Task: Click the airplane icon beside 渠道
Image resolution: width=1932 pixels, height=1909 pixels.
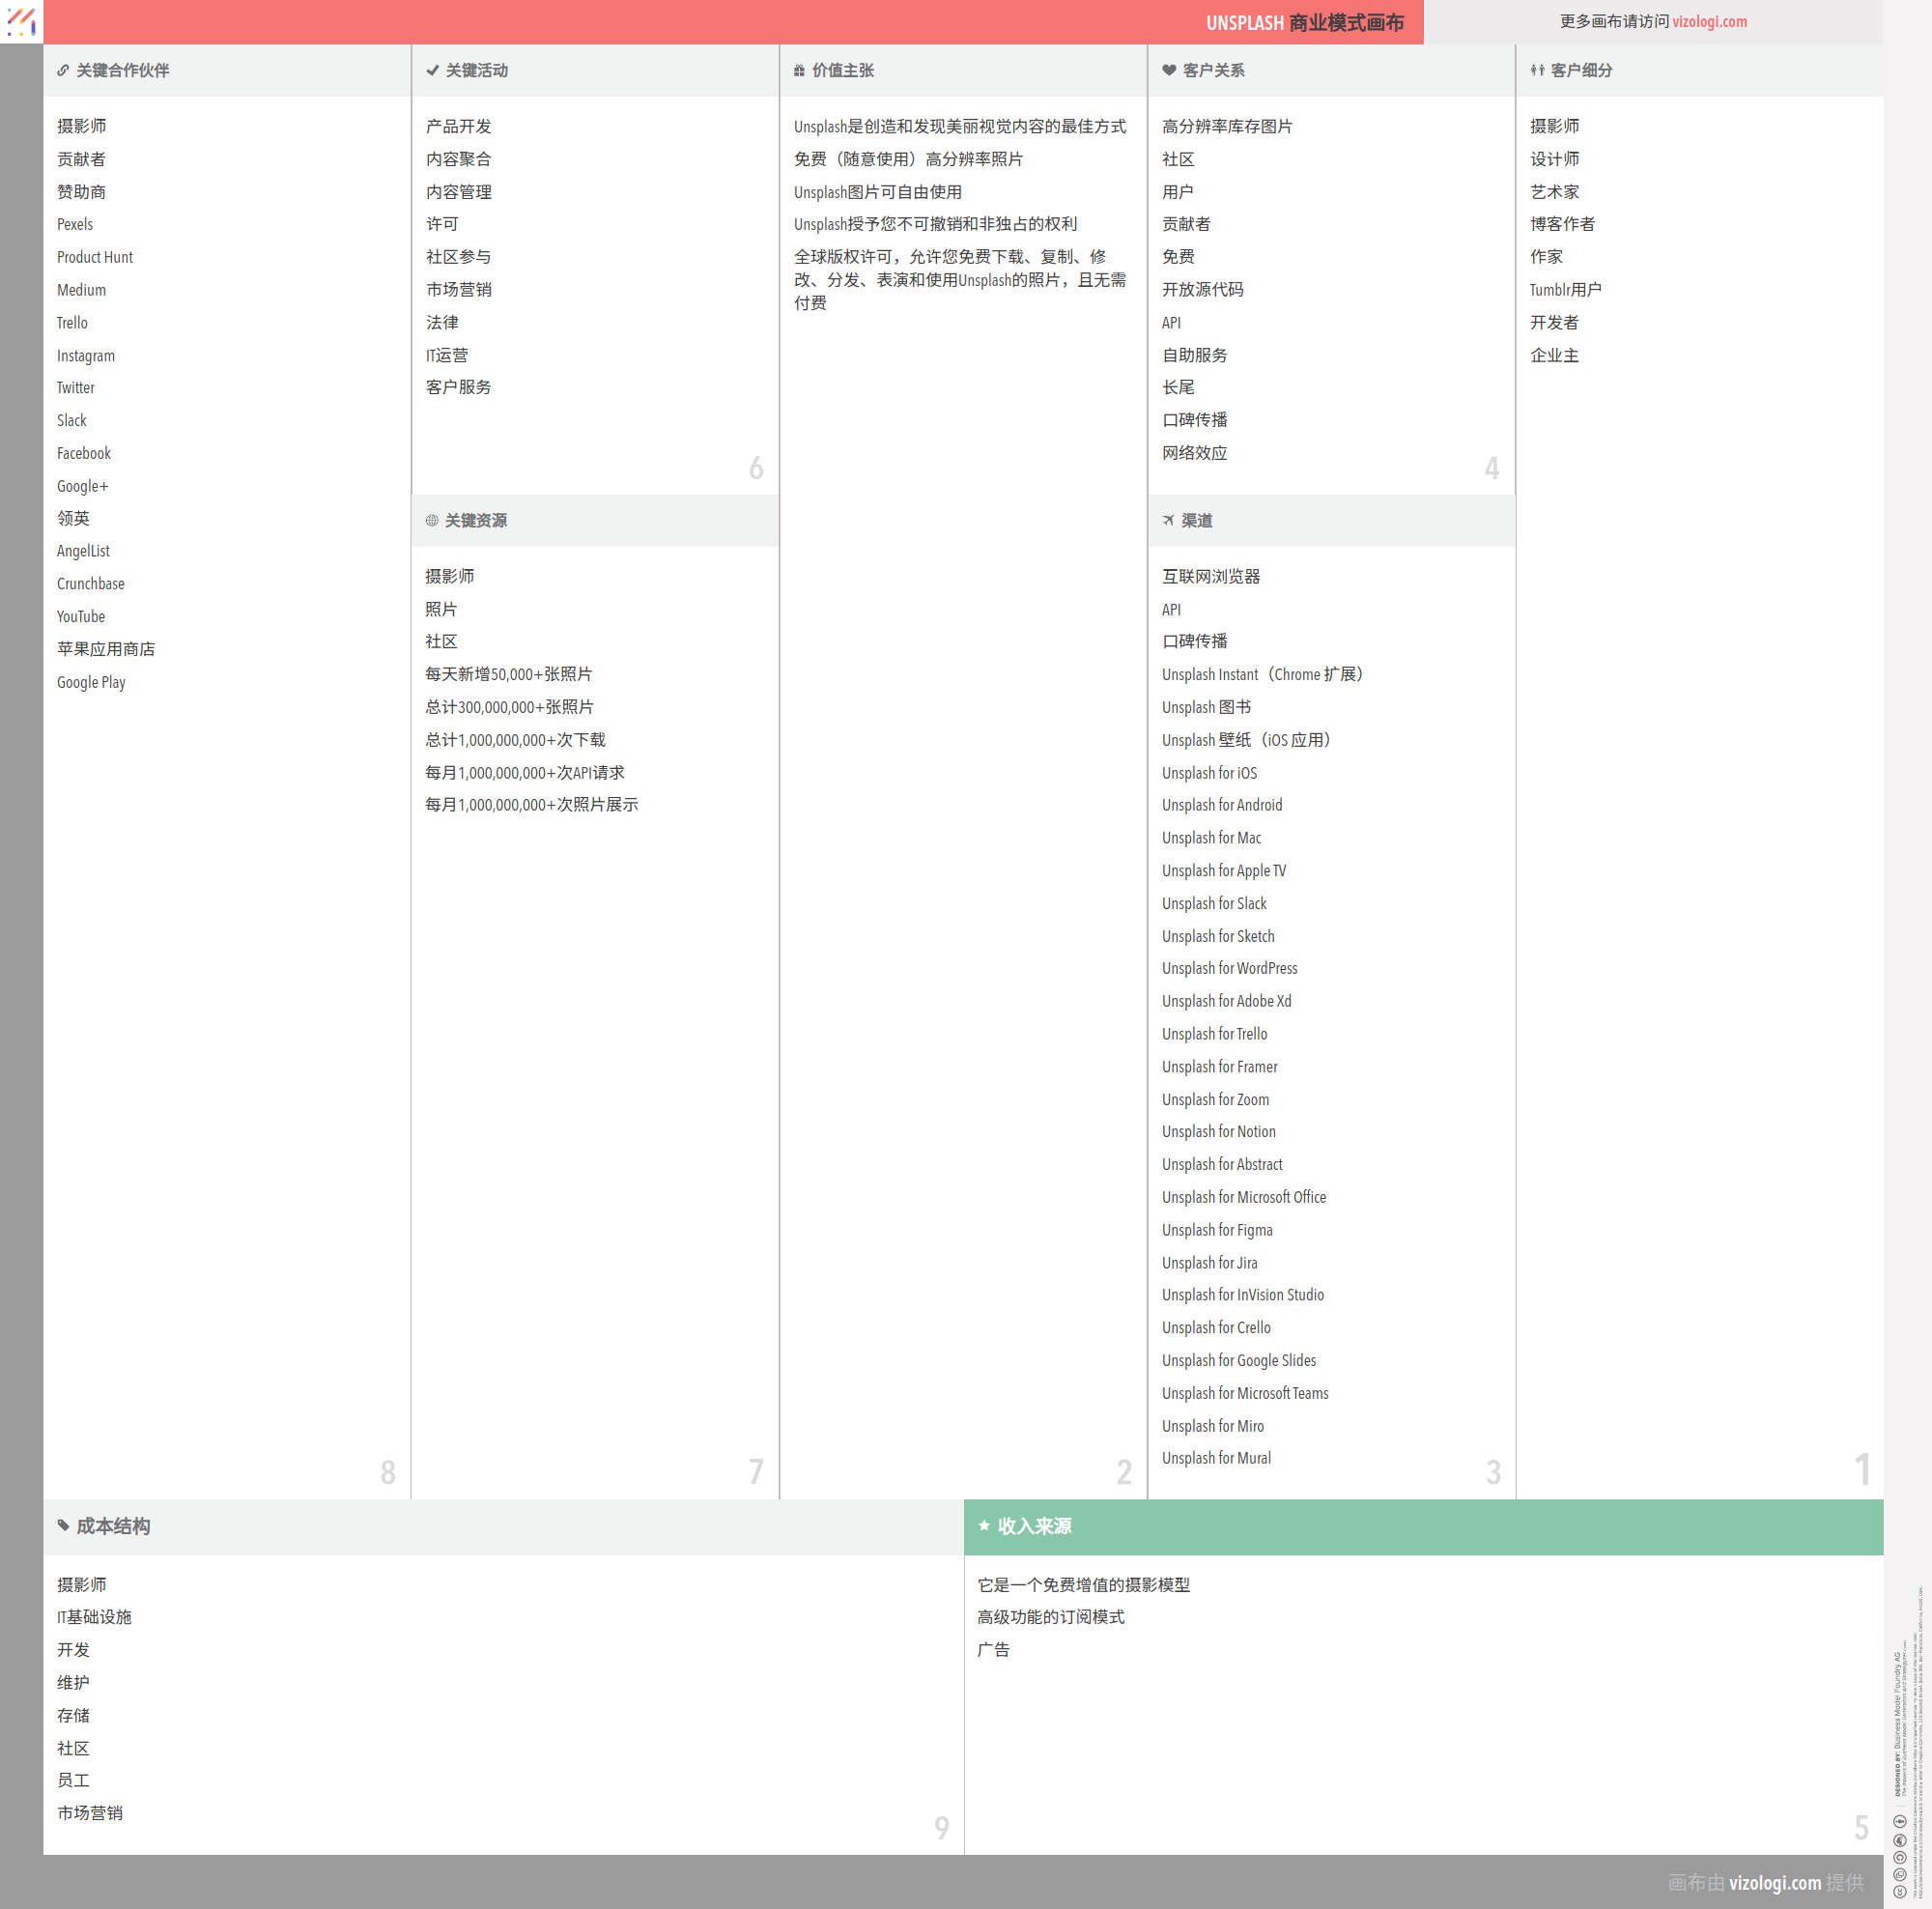Action: [x=1168, y=521]
